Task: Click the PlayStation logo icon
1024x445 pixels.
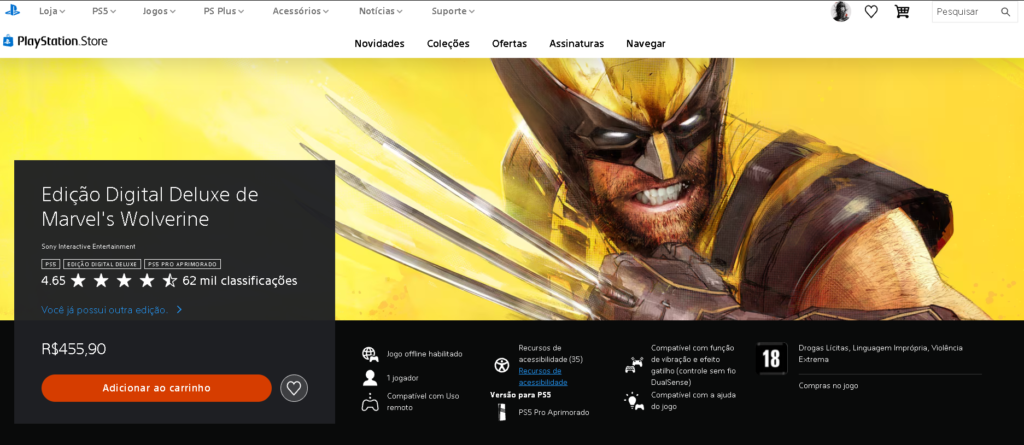Action: tap(12, 10)
